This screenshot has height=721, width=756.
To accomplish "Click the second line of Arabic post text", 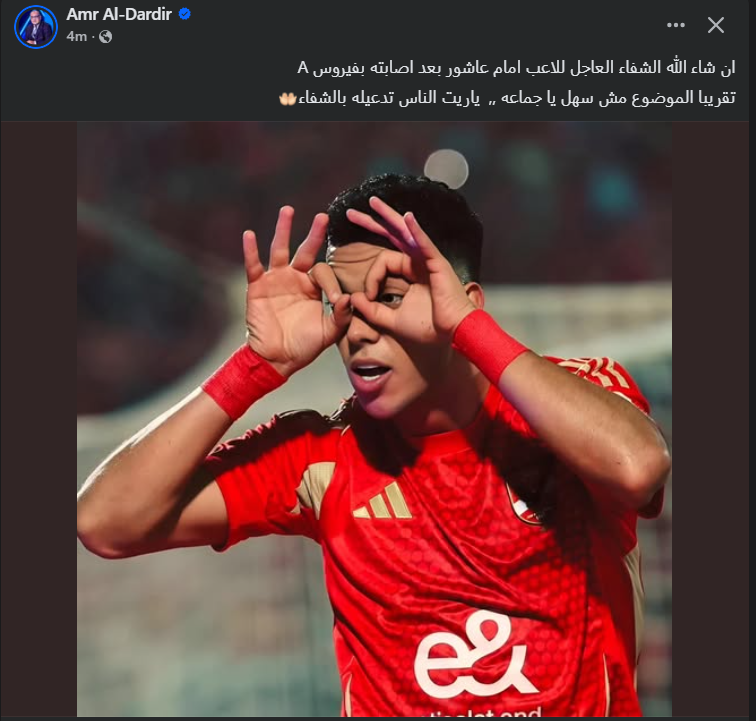I will click(507, 98).
